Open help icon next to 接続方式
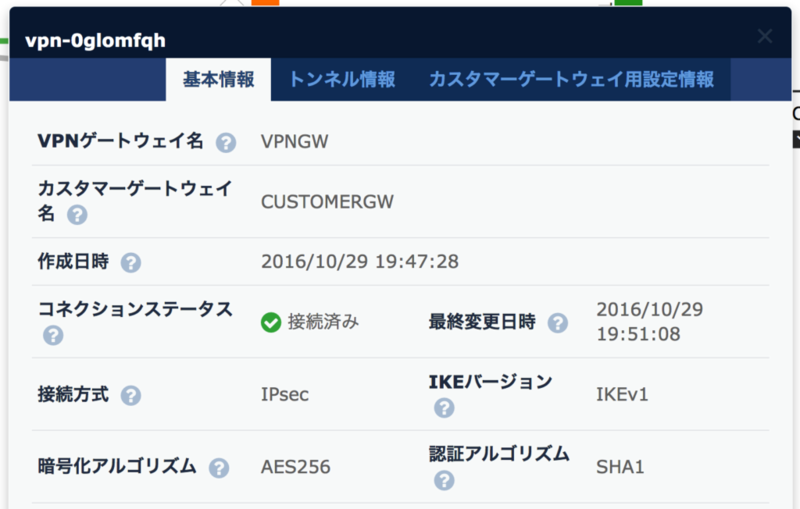The image size is (800, 509). click(x=131, y=395)
